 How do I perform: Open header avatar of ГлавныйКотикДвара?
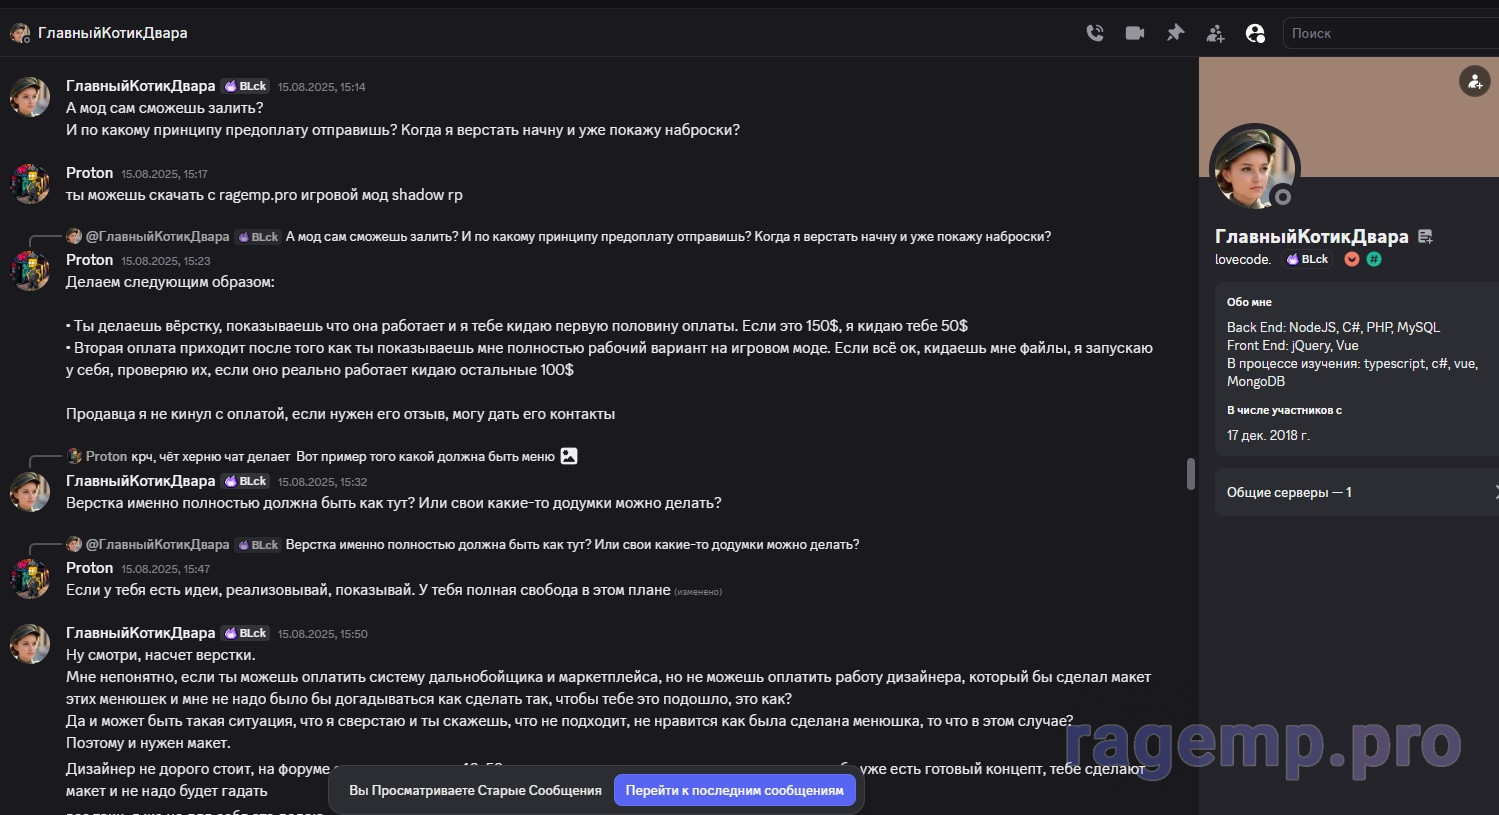pyautogui.click(x=20, y=33)
